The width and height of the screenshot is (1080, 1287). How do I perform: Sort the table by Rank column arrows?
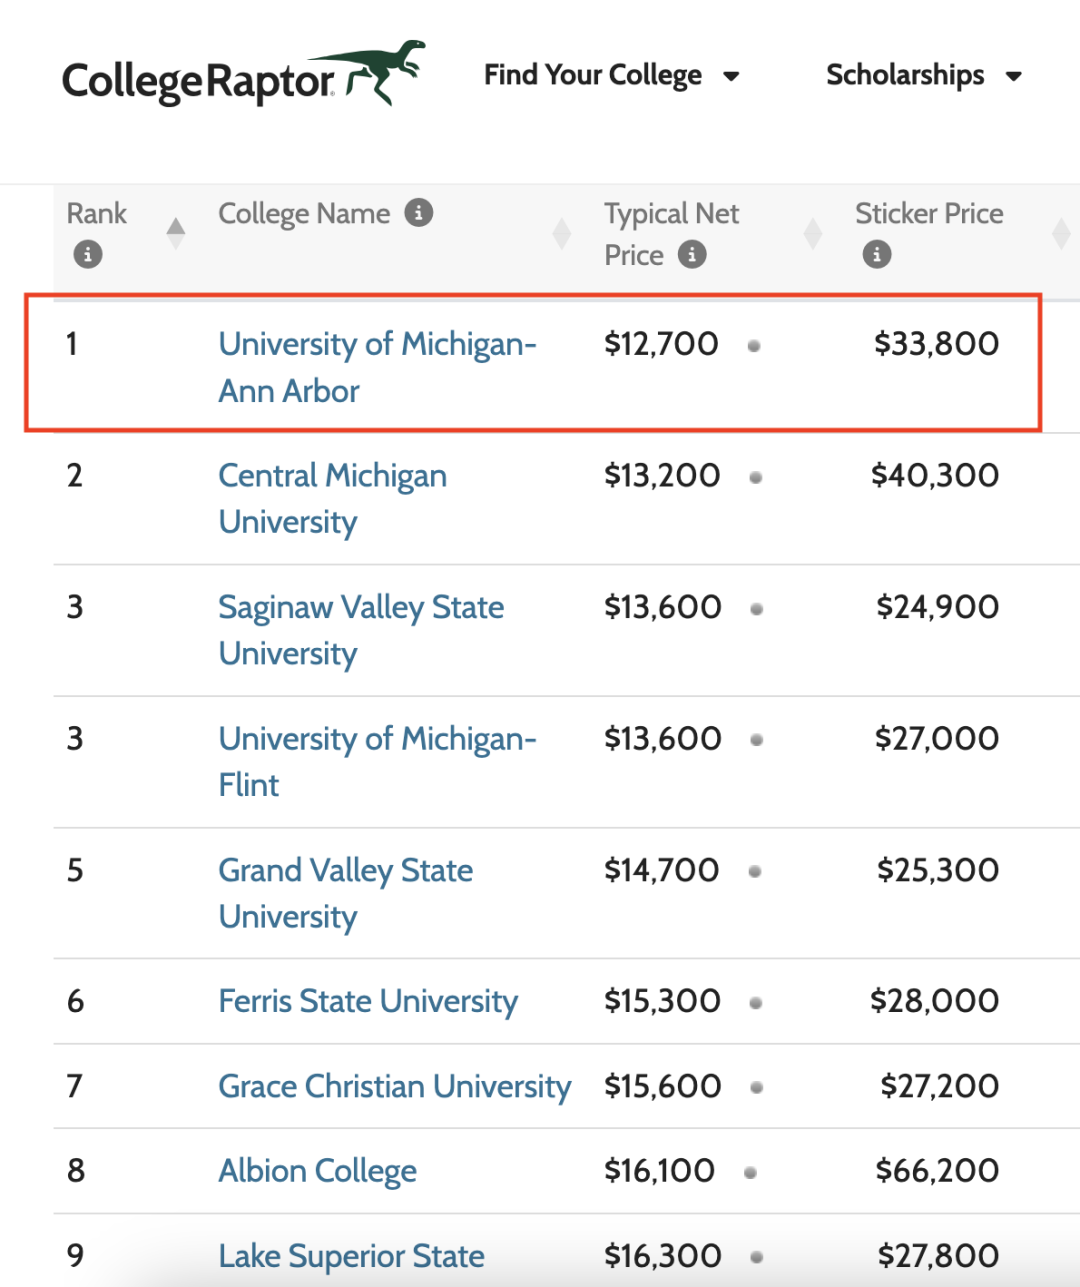[x=176, y=233]
